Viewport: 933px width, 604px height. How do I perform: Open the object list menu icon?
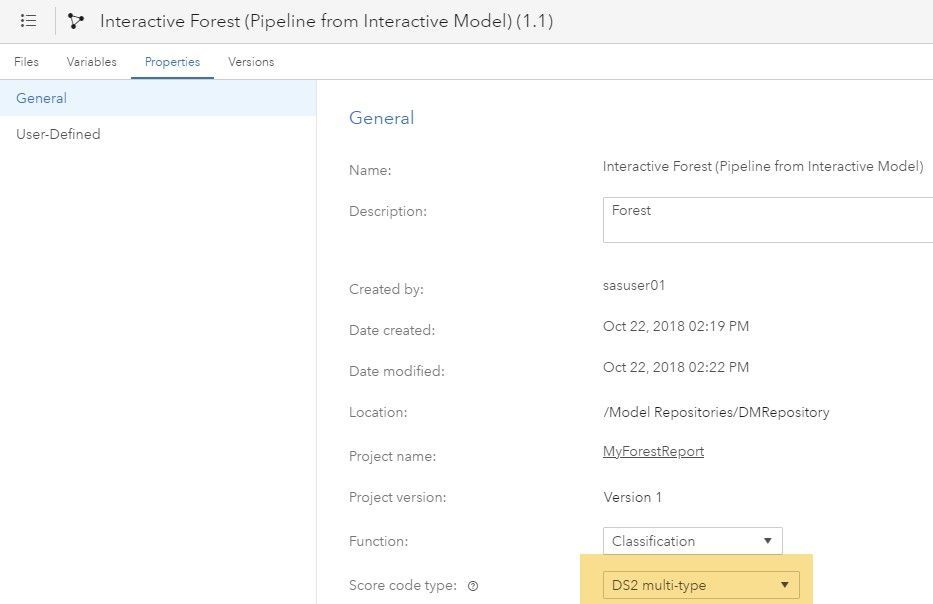(x=28, y=21)
